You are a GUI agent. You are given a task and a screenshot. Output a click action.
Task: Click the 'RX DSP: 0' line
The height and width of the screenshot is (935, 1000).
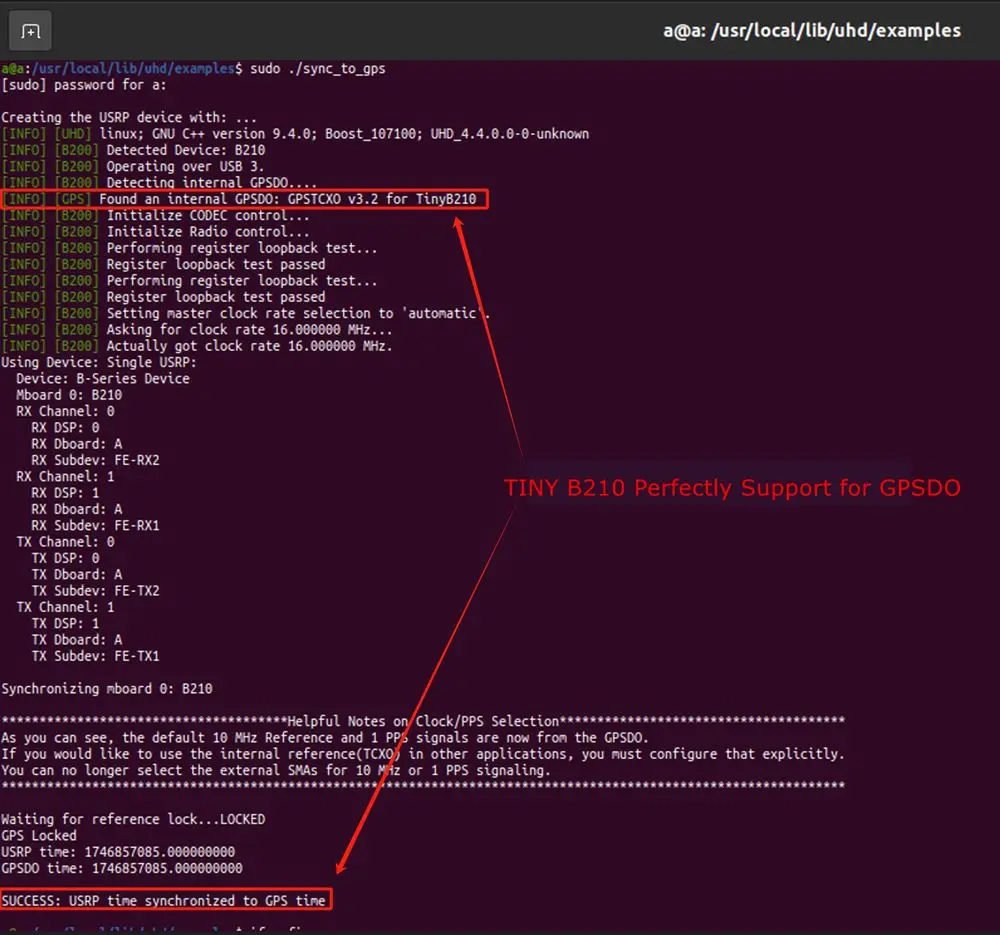point(65,428)
